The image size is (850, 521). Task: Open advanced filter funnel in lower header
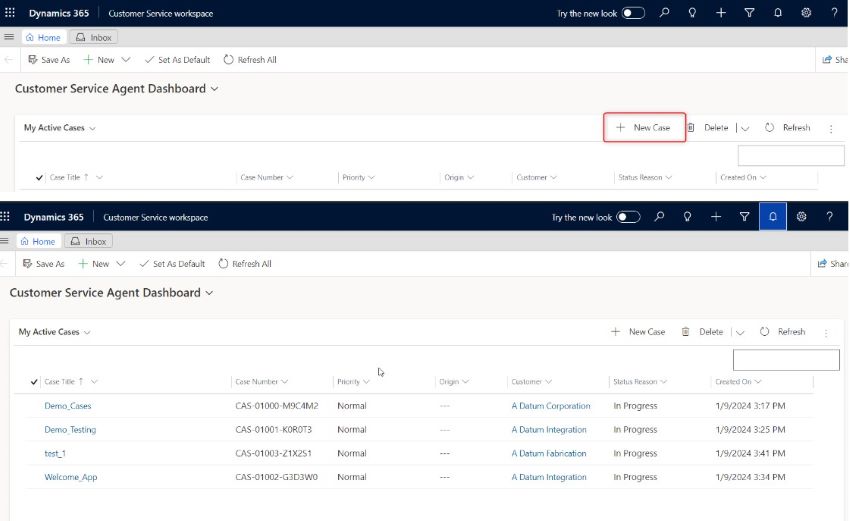click(x=744, y=217)
